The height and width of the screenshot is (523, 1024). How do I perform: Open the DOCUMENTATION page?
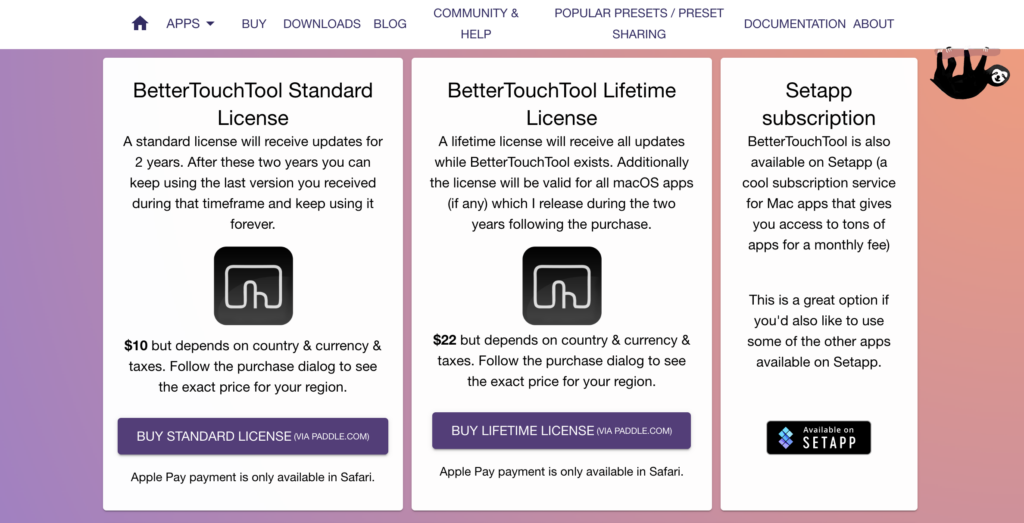click(x=795, y=24)
